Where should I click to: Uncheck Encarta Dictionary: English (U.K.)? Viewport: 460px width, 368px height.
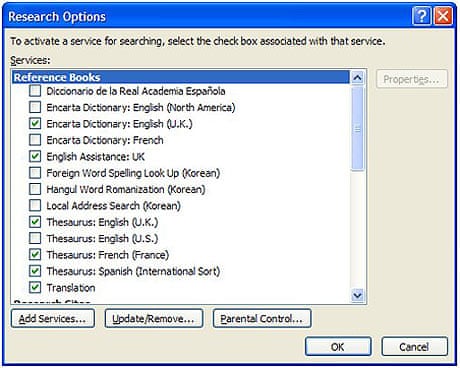coord(35,123)
